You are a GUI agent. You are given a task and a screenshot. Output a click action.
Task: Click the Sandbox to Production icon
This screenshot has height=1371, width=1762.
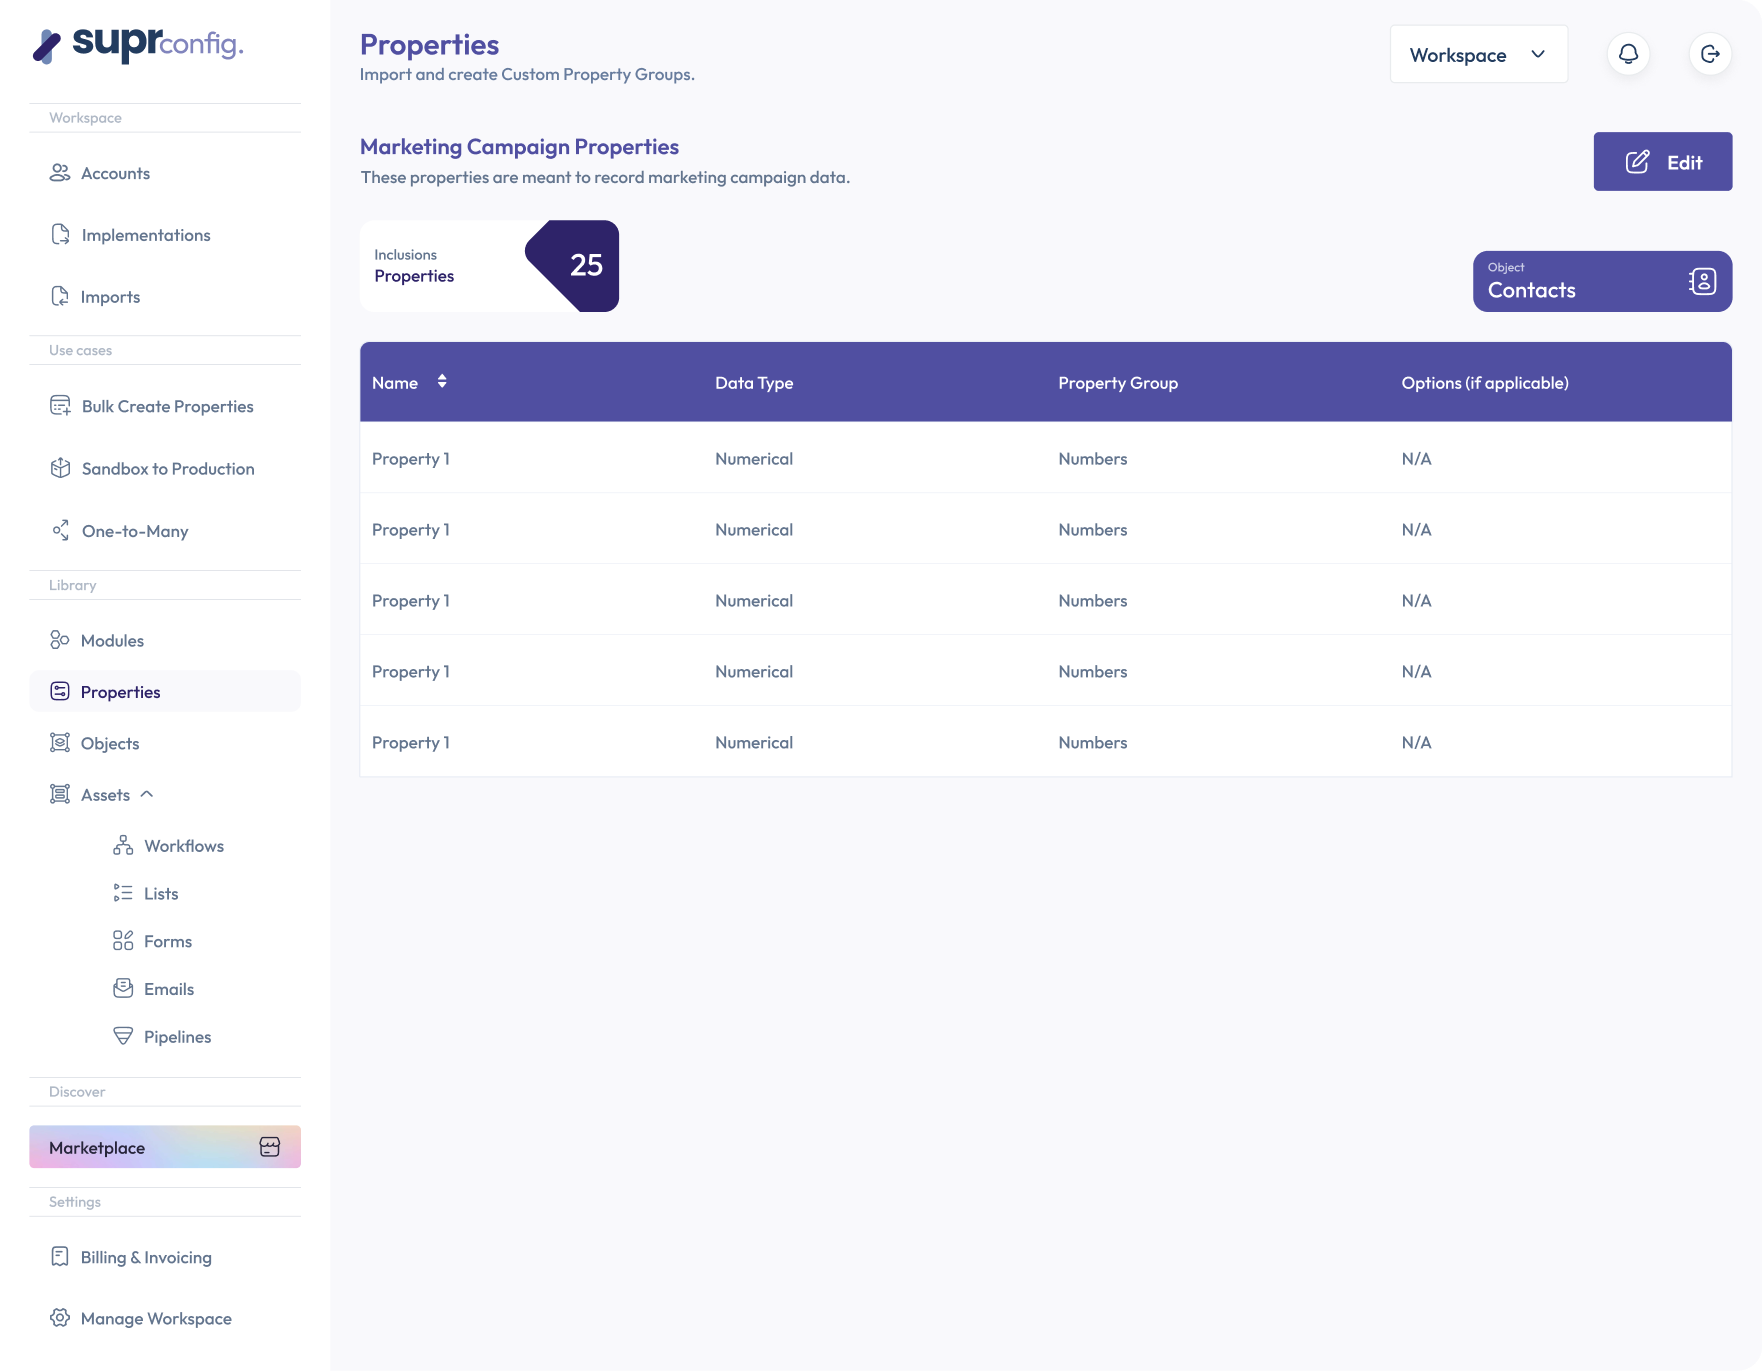(x=60, y=468)
